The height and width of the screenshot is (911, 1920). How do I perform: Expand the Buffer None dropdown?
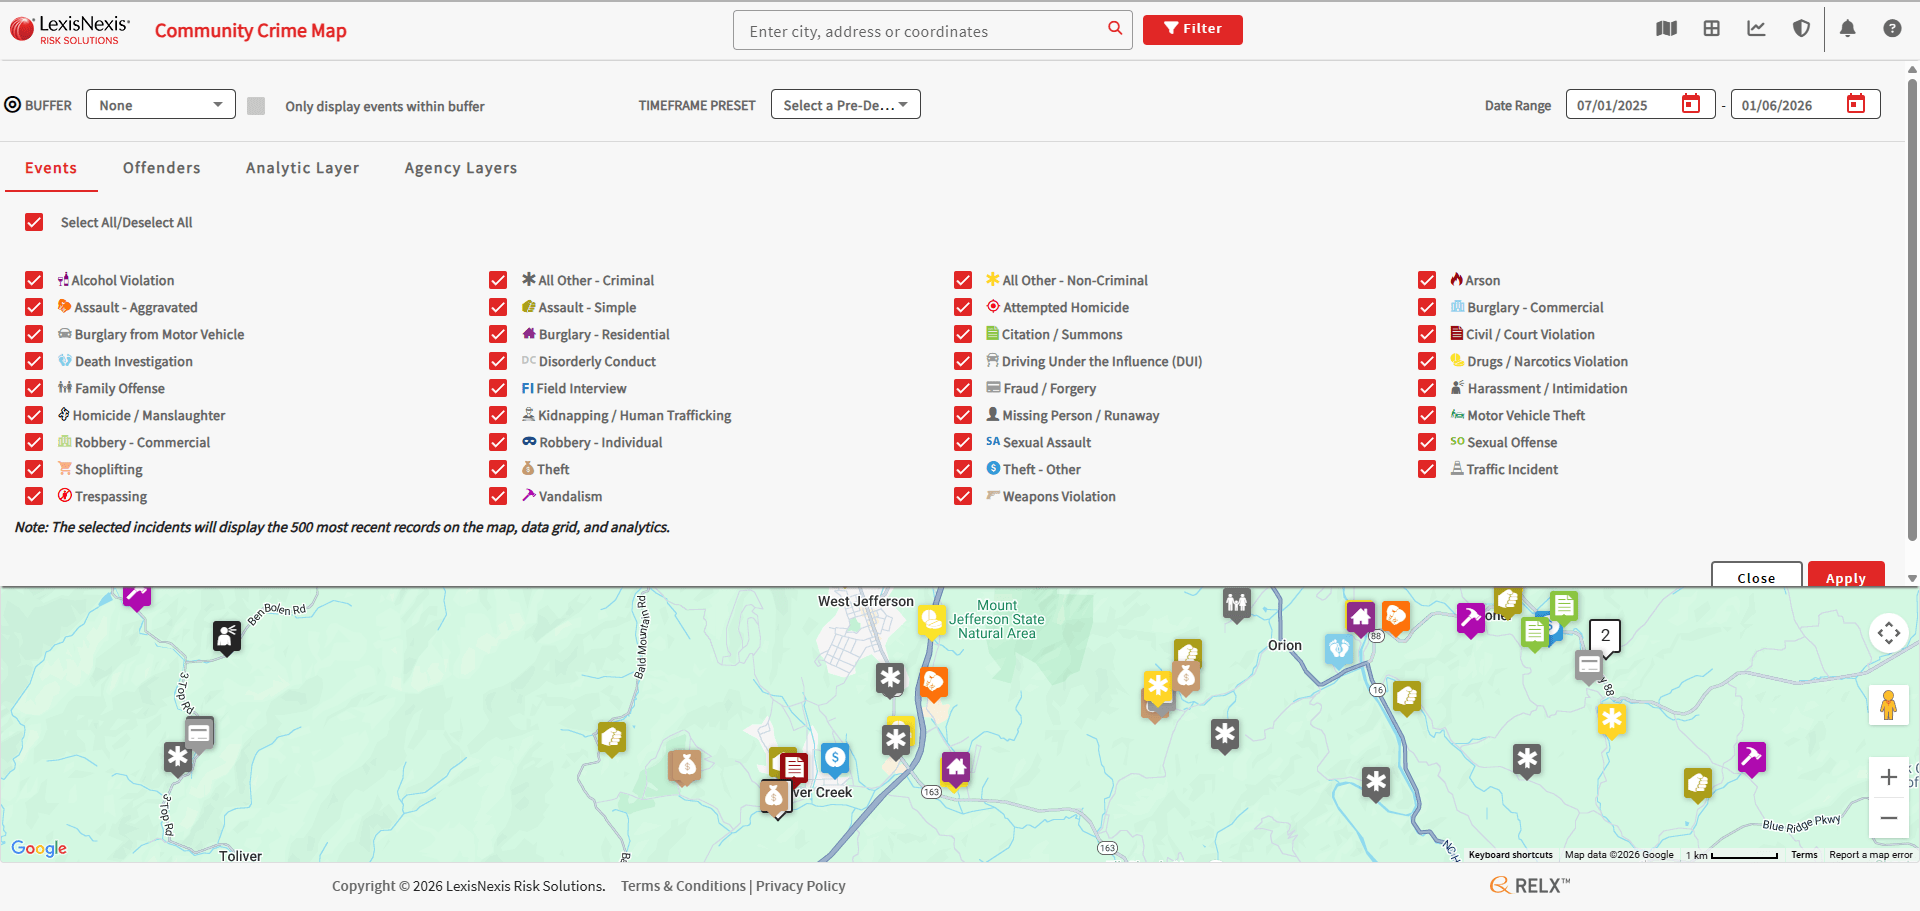point(160,105)
